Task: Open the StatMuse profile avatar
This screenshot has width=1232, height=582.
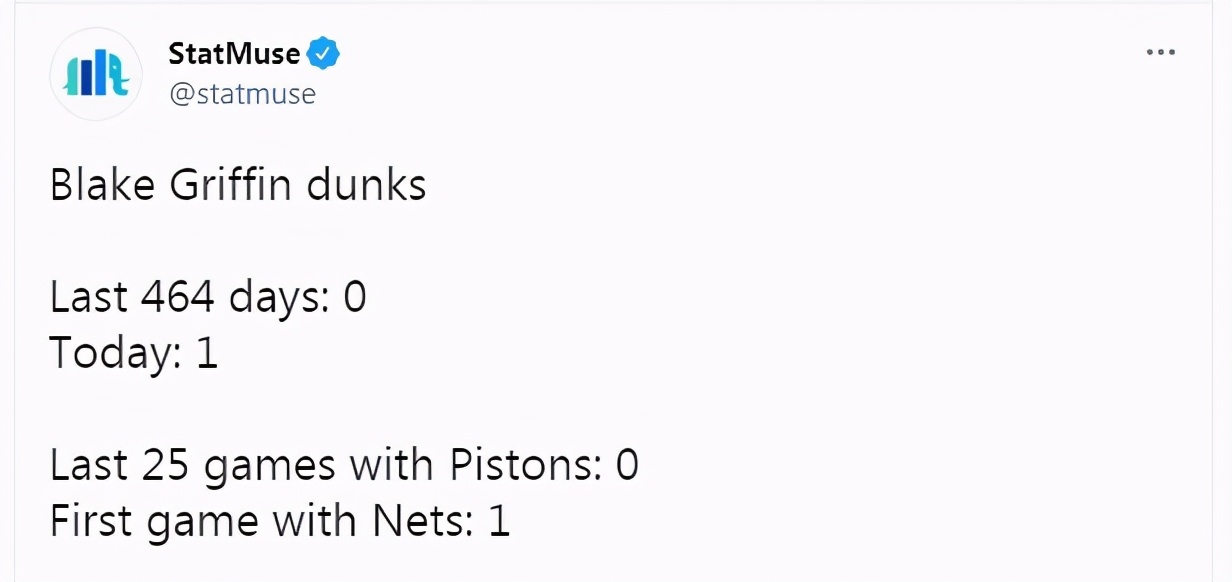Action: [96, 74]
